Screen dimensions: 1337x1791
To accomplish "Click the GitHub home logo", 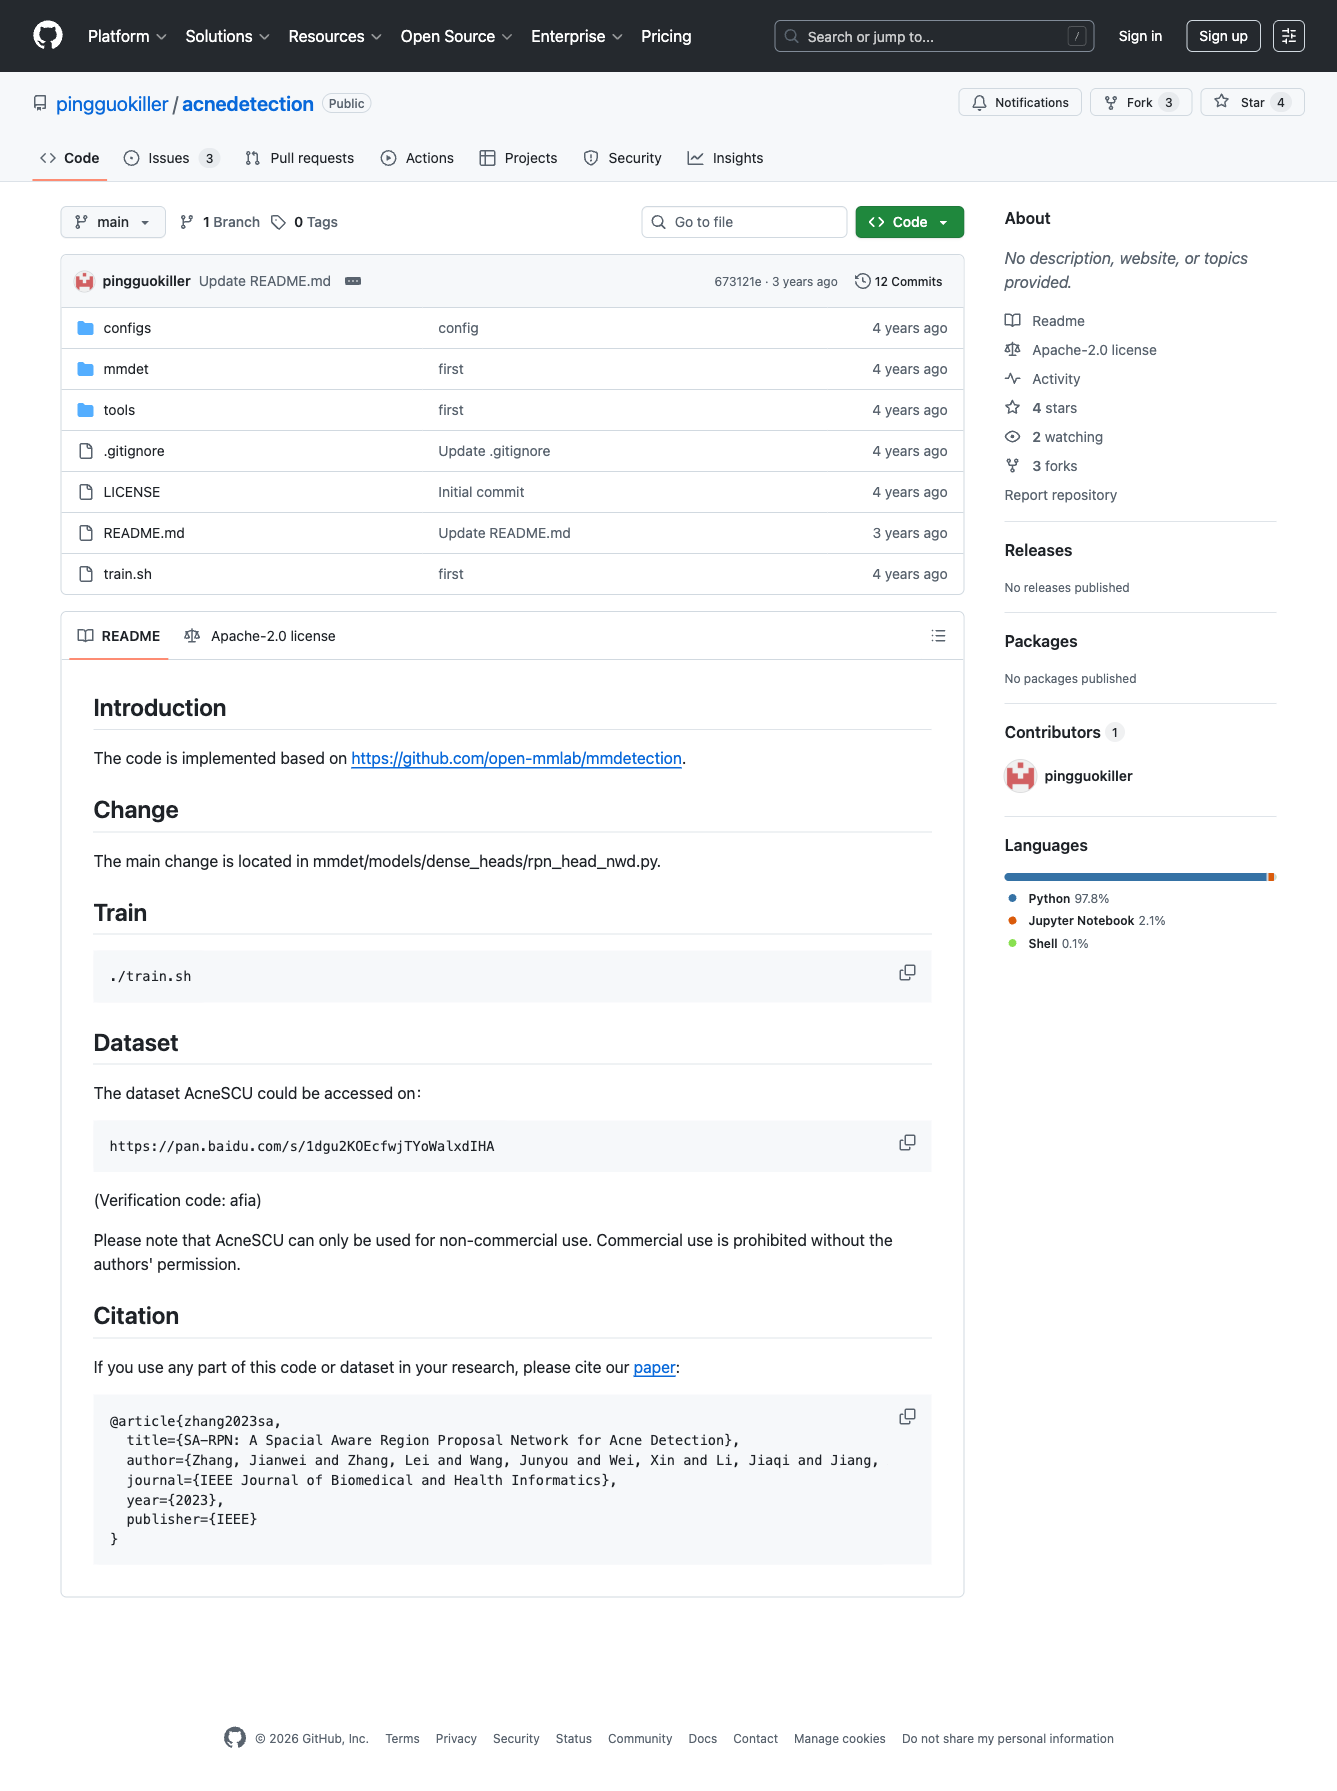I will pos(47,35).
